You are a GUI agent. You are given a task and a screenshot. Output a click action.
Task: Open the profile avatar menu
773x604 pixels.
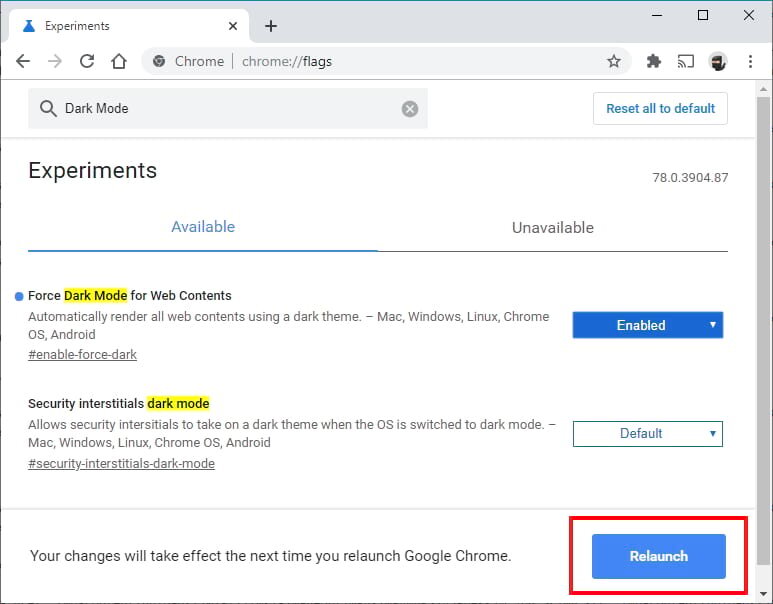[718, 62]
